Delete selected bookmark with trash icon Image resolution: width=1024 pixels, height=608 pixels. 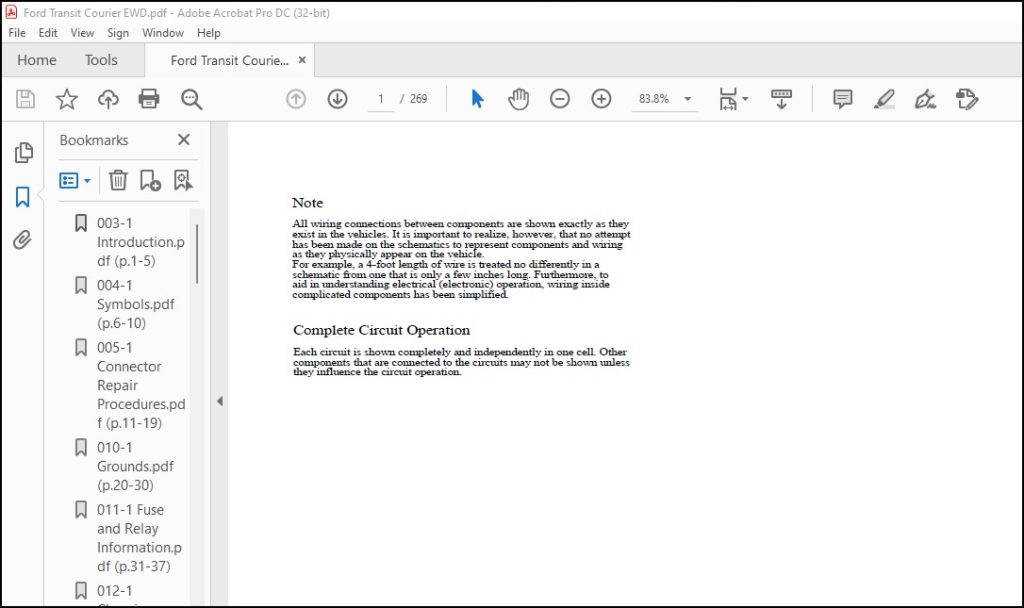coord(118,180)
